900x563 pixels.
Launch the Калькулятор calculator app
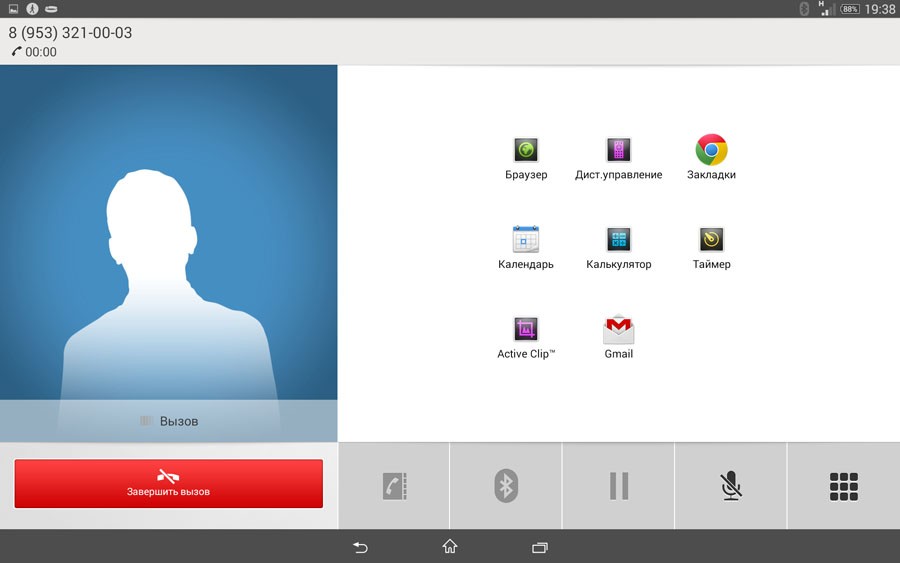point(618,239)
